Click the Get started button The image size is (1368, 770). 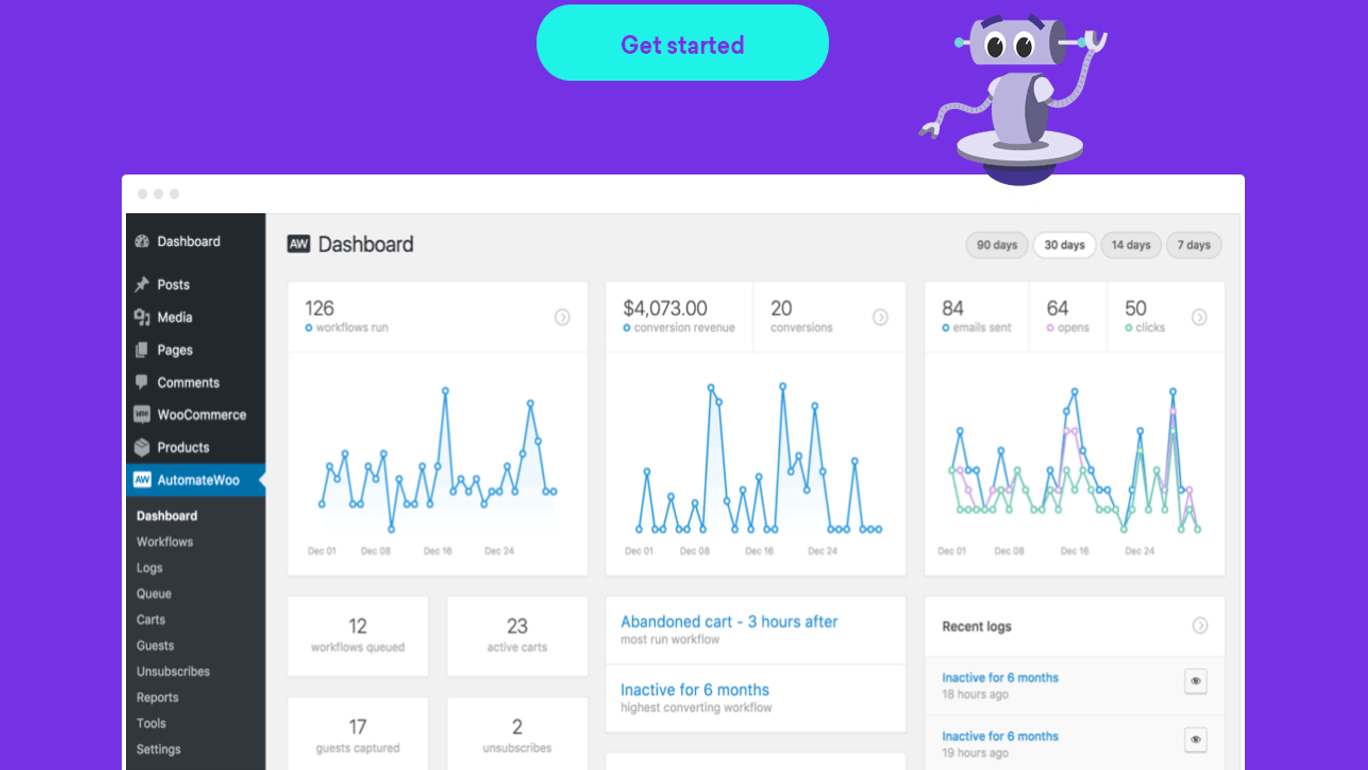click(x=682, y=43)
